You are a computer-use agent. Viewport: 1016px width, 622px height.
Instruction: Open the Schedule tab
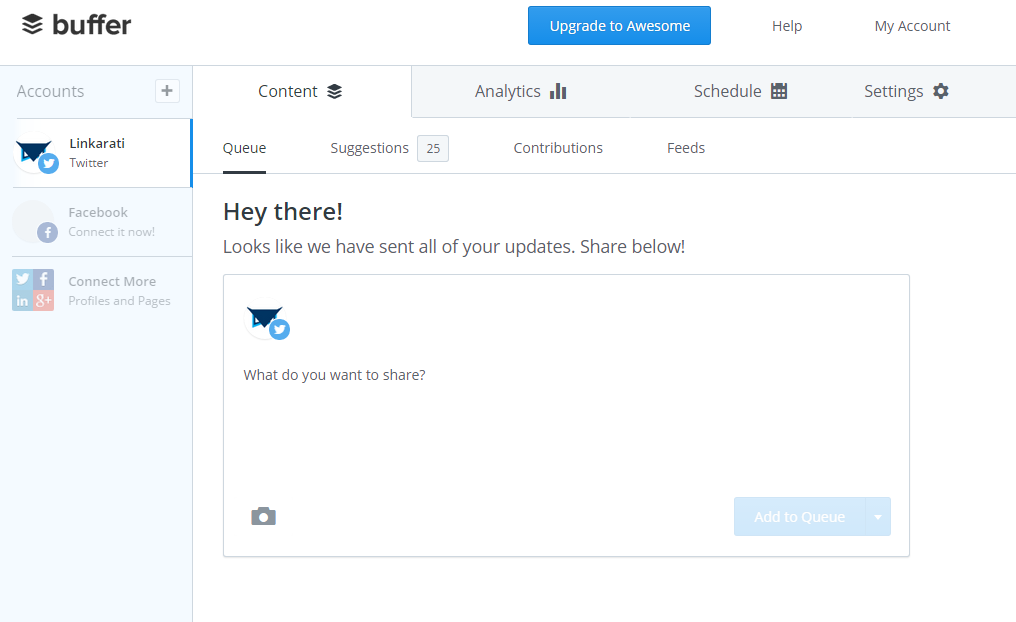(x=741, y=91)
